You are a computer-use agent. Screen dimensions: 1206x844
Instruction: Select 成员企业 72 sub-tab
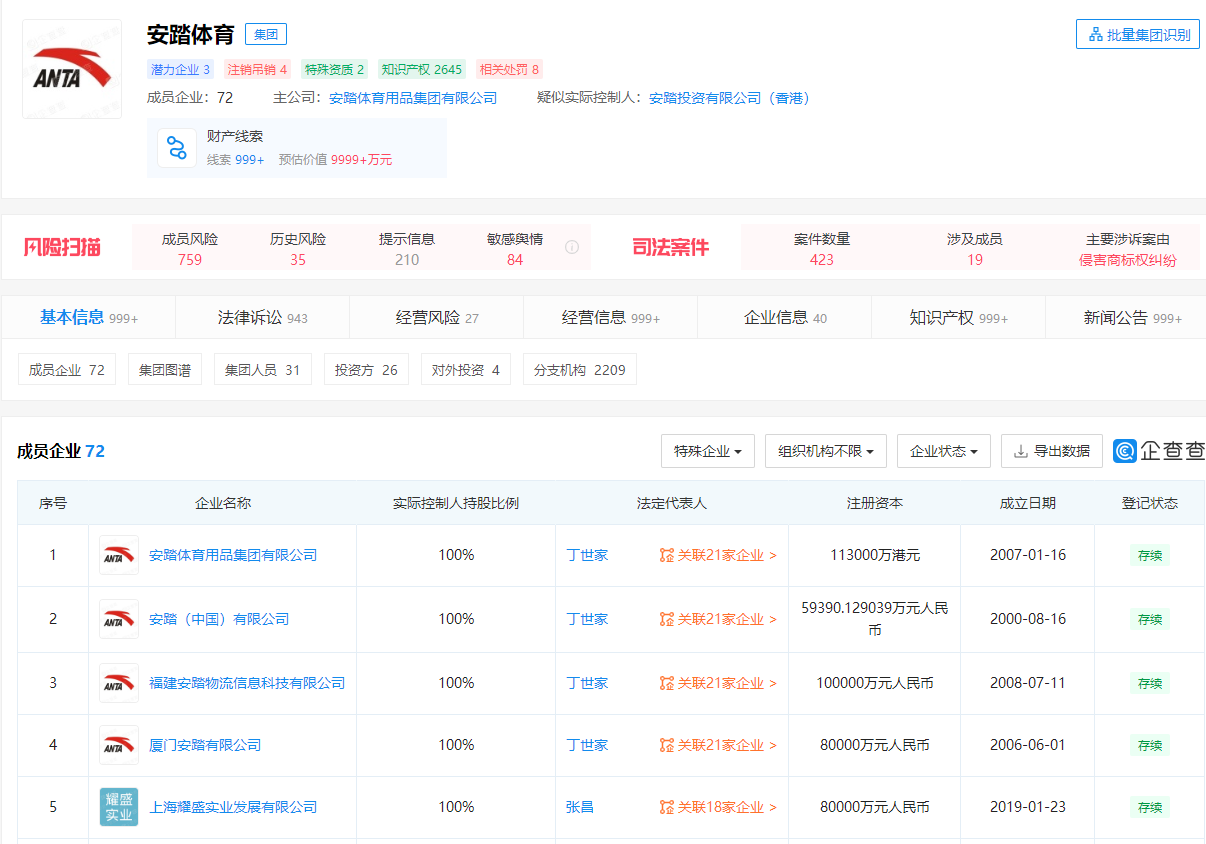[67, 370]
